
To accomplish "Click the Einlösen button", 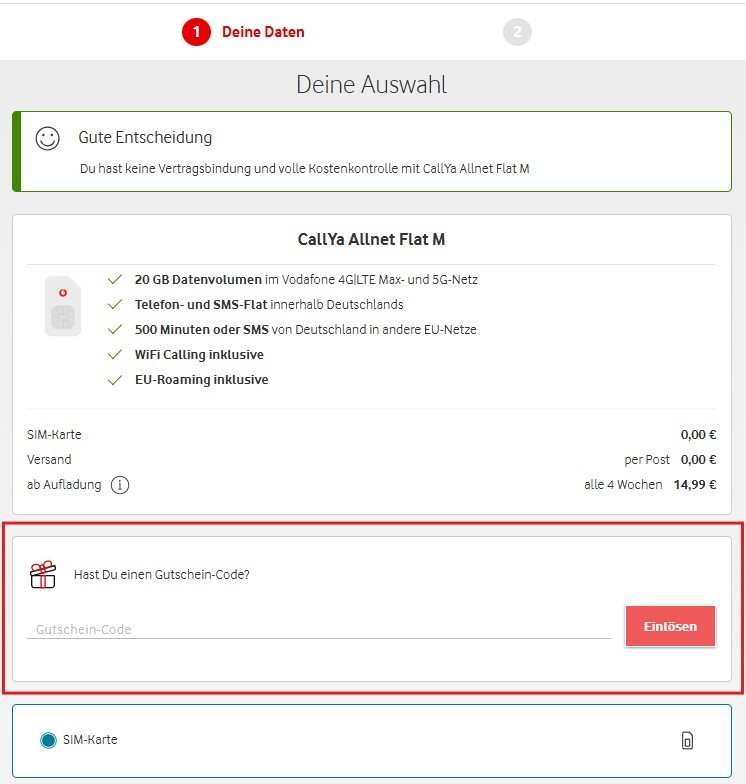I will 670,626.
